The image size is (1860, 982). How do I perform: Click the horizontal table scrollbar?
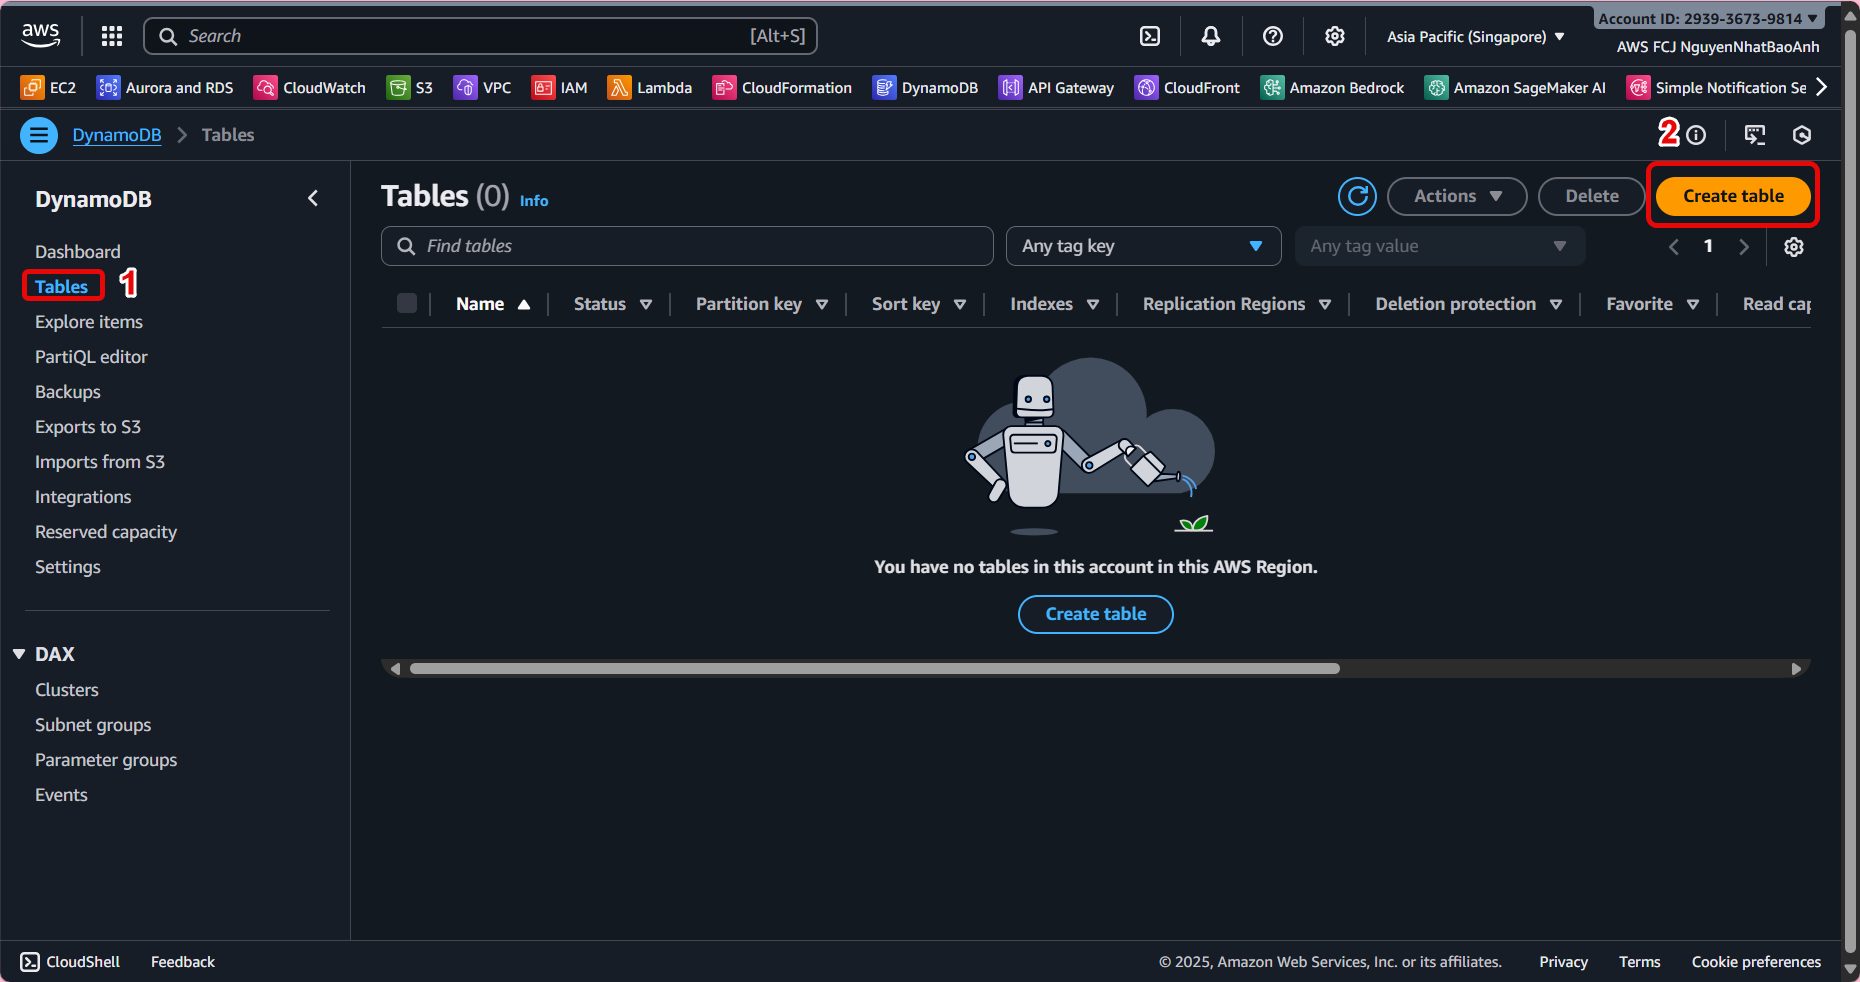pyautogui.click(x=874, y=668)
